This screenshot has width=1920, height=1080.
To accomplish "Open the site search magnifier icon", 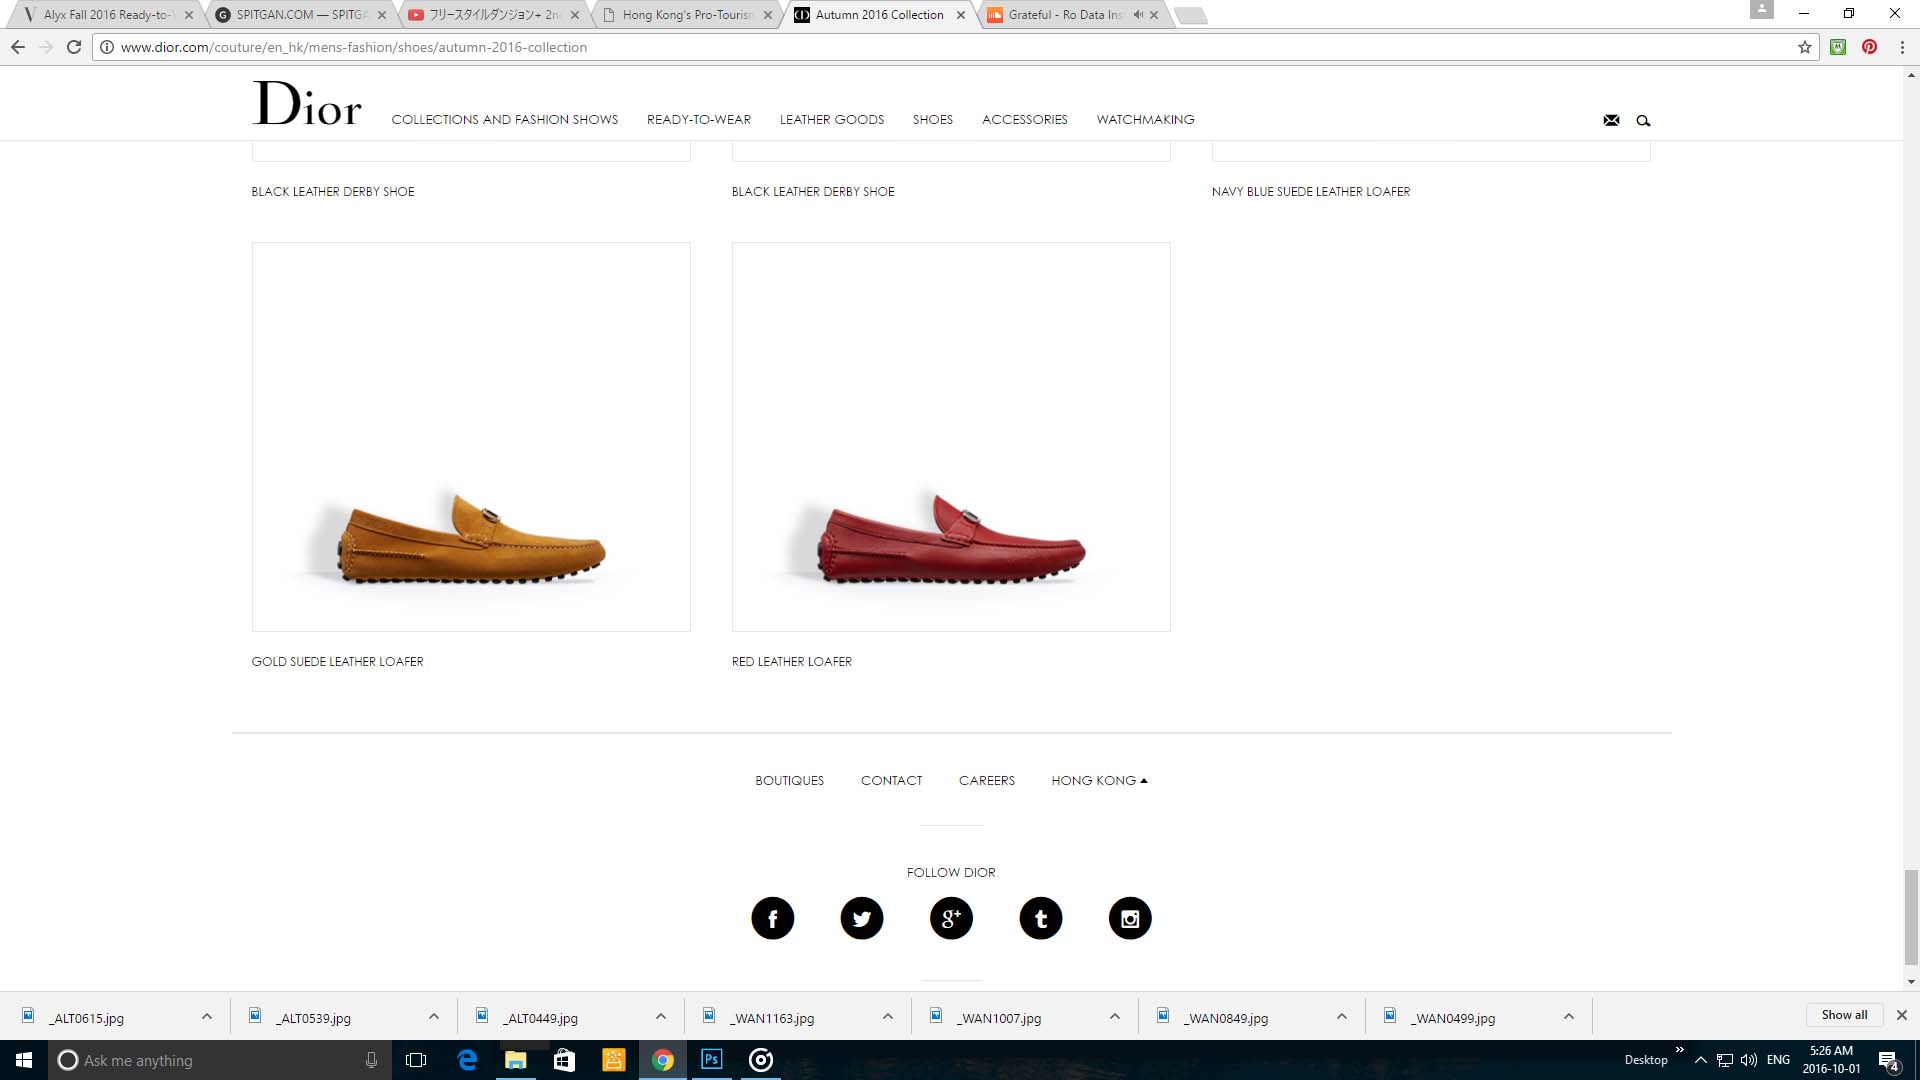I will click(x=1643, y=120).
